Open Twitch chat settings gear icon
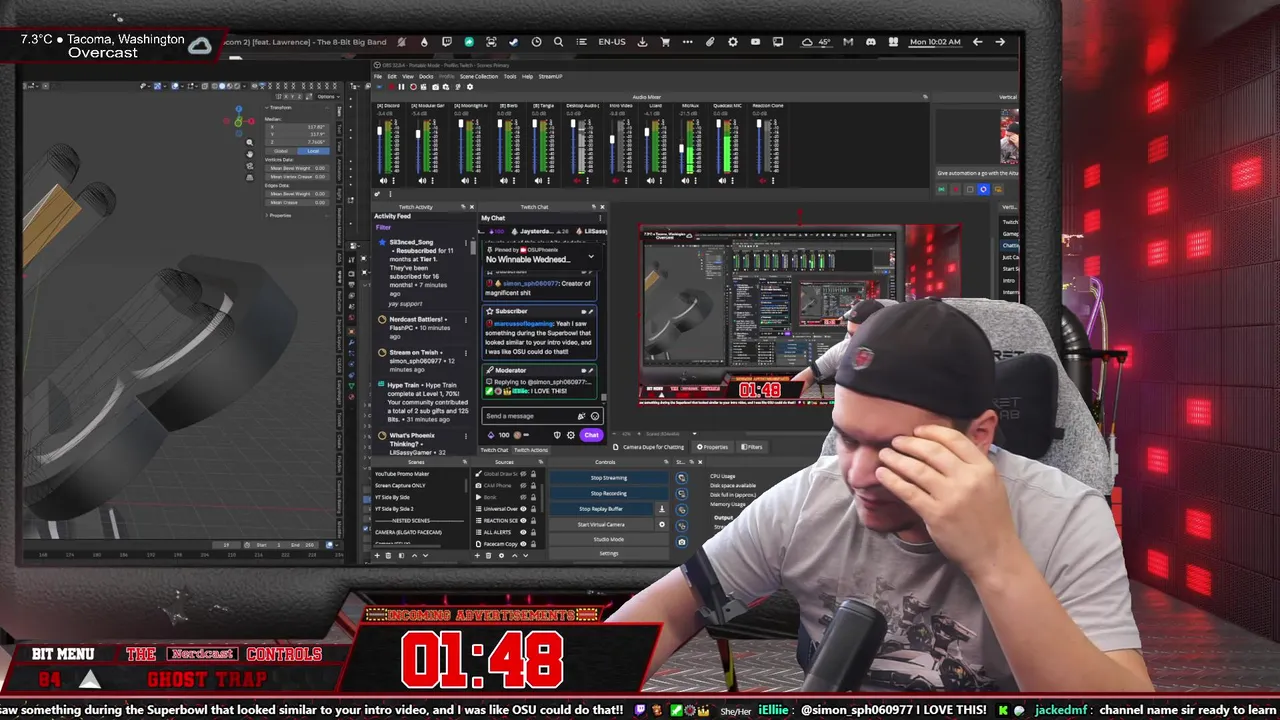The width and height of the screenshot is (1280, 720). [571, 435]
